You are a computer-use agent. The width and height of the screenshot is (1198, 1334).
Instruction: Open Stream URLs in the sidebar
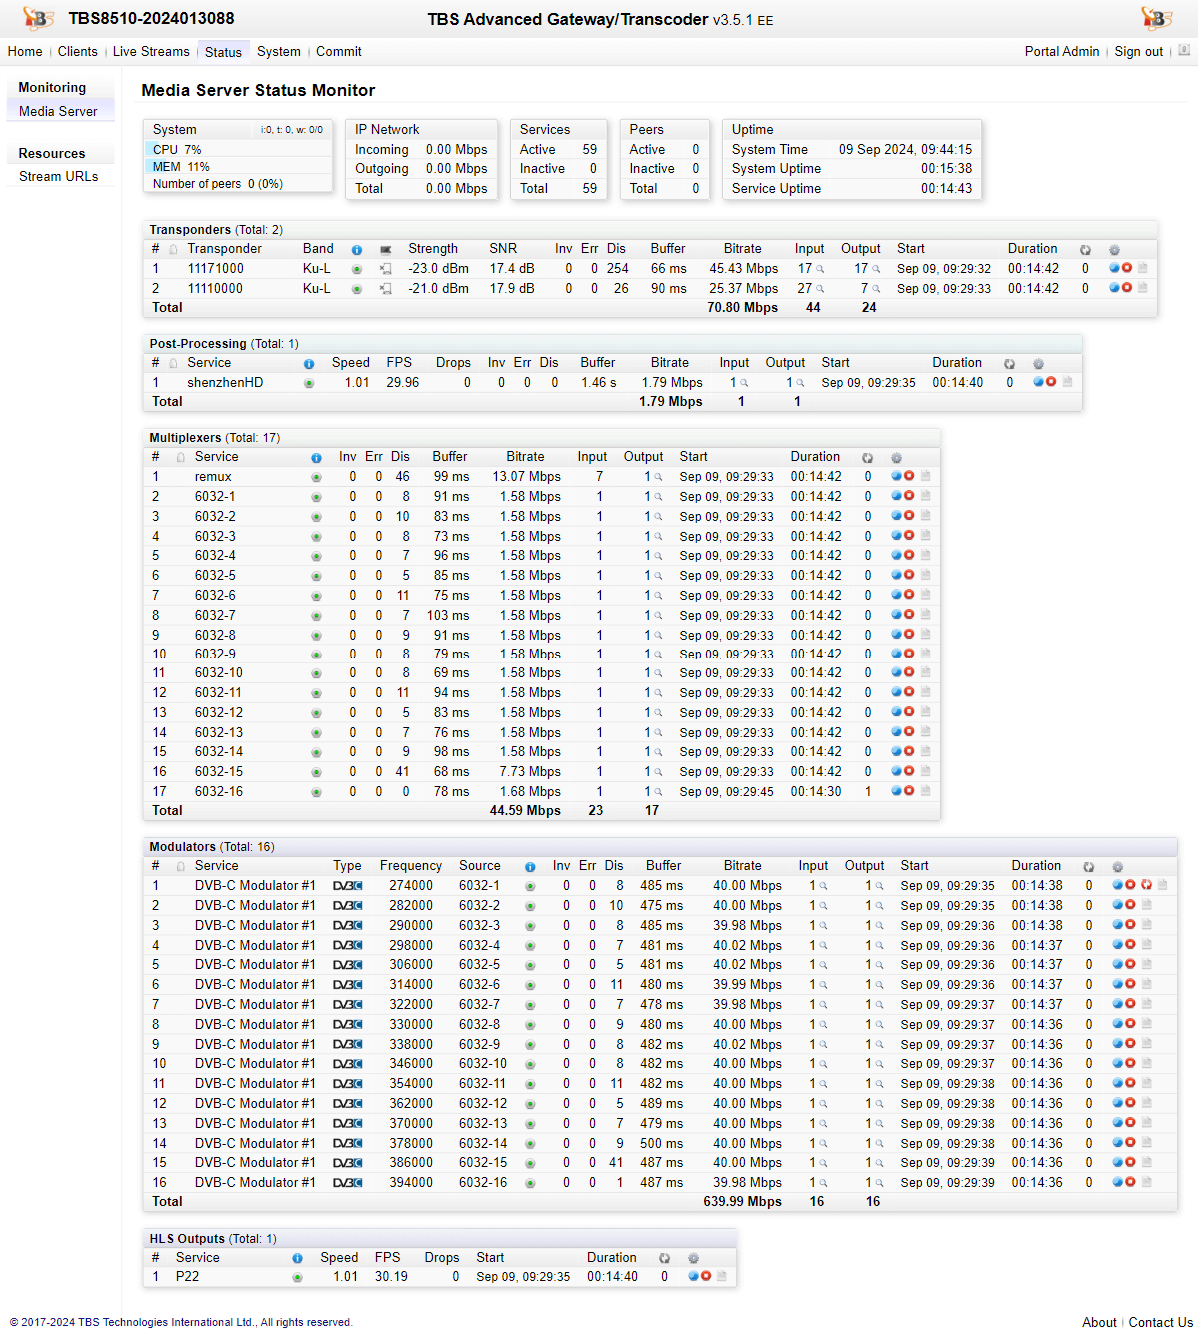(x=58, y=176)
